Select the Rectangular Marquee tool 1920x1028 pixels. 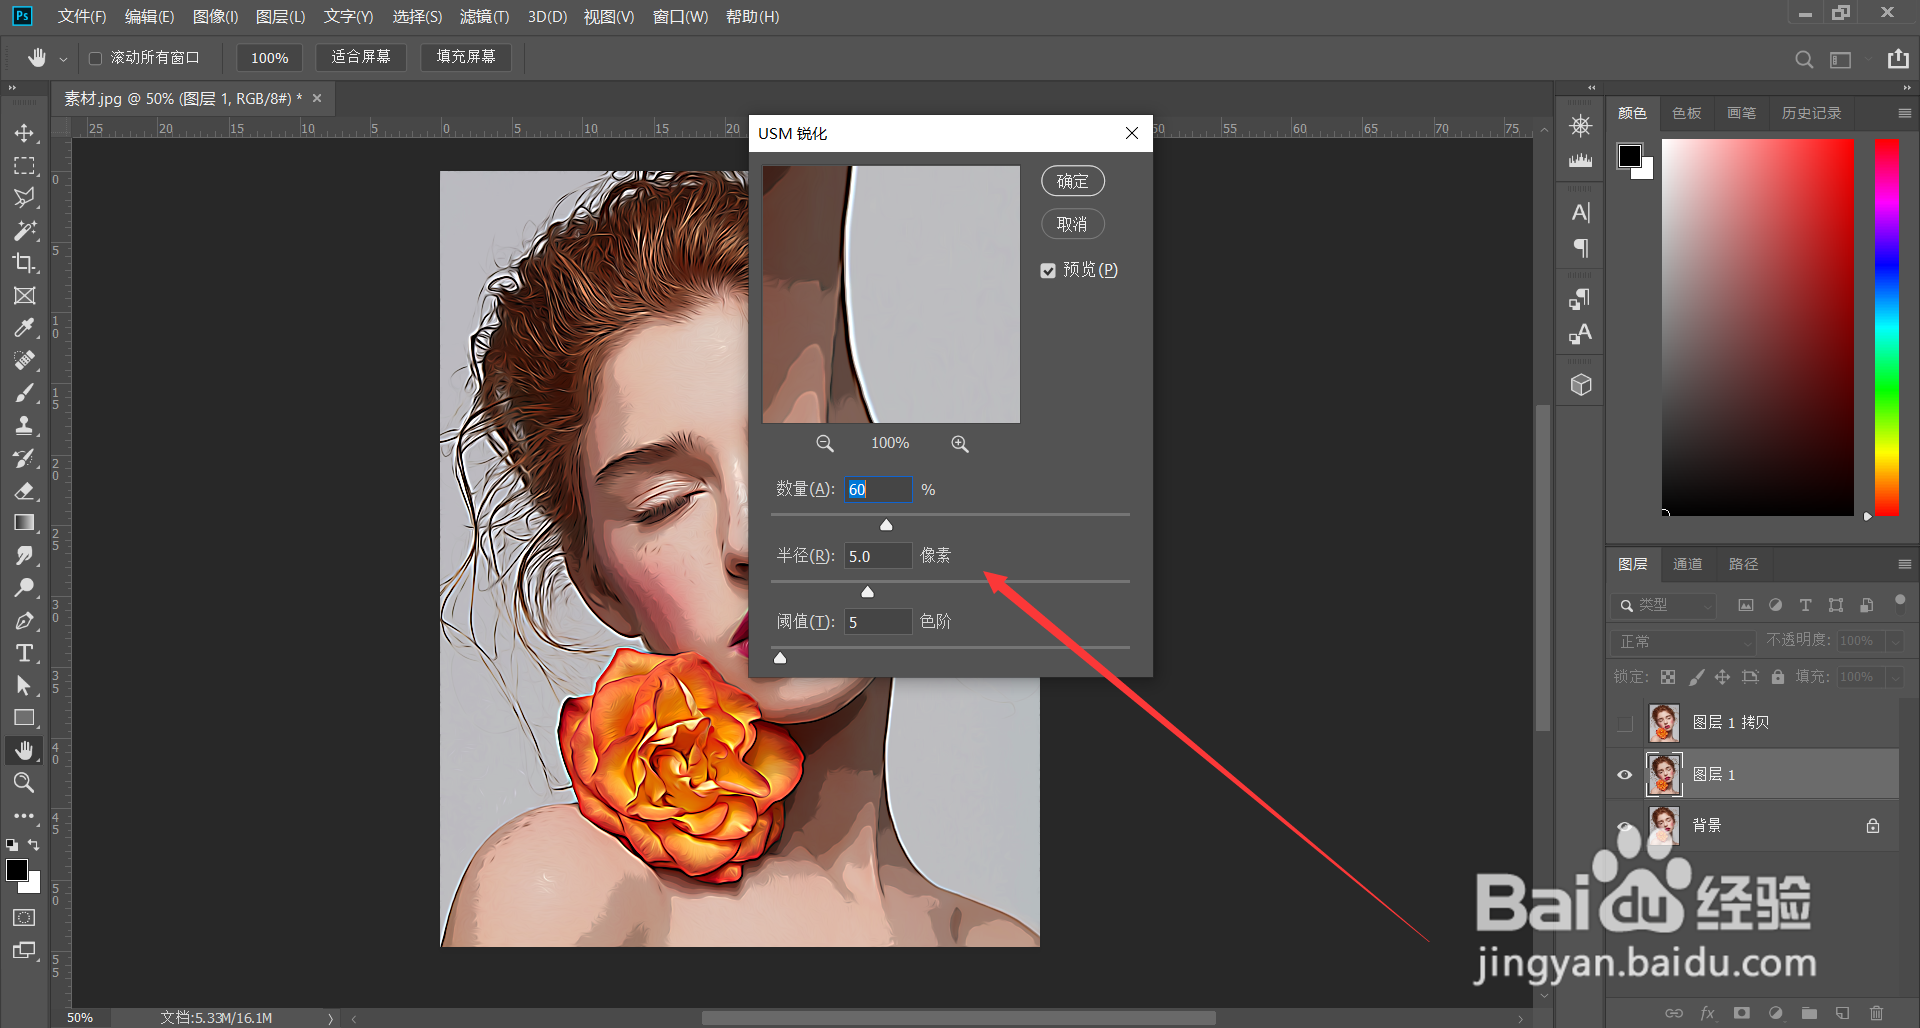tap(24, 166)
